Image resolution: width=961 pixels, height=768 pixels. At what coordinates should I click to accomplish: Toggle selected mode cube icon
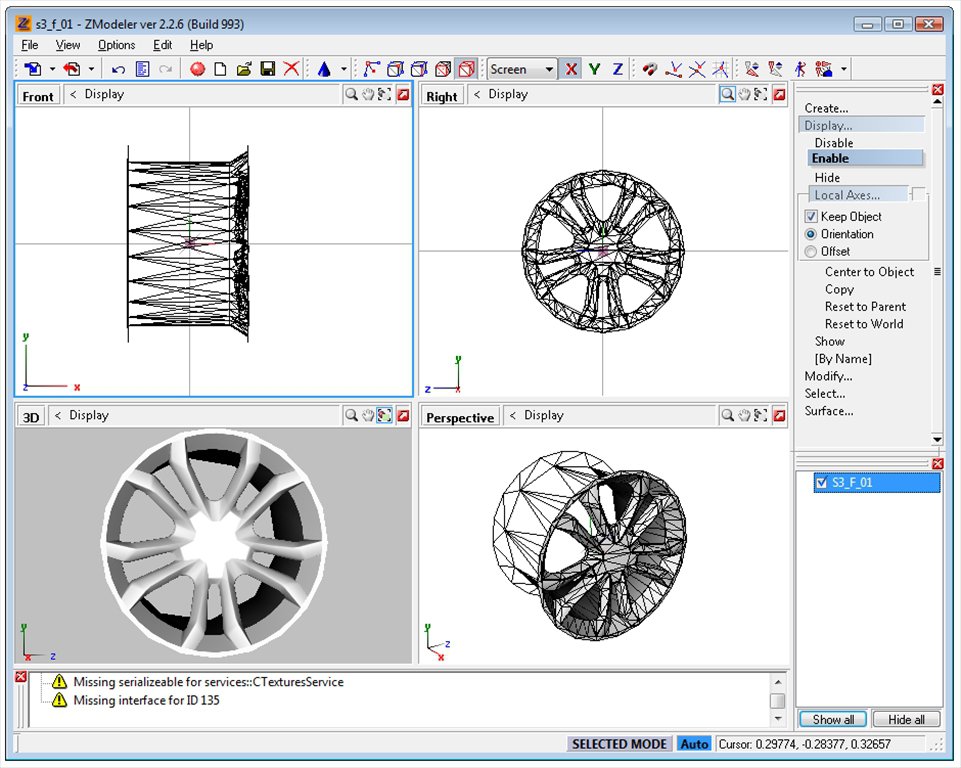(x=466, y=69)
